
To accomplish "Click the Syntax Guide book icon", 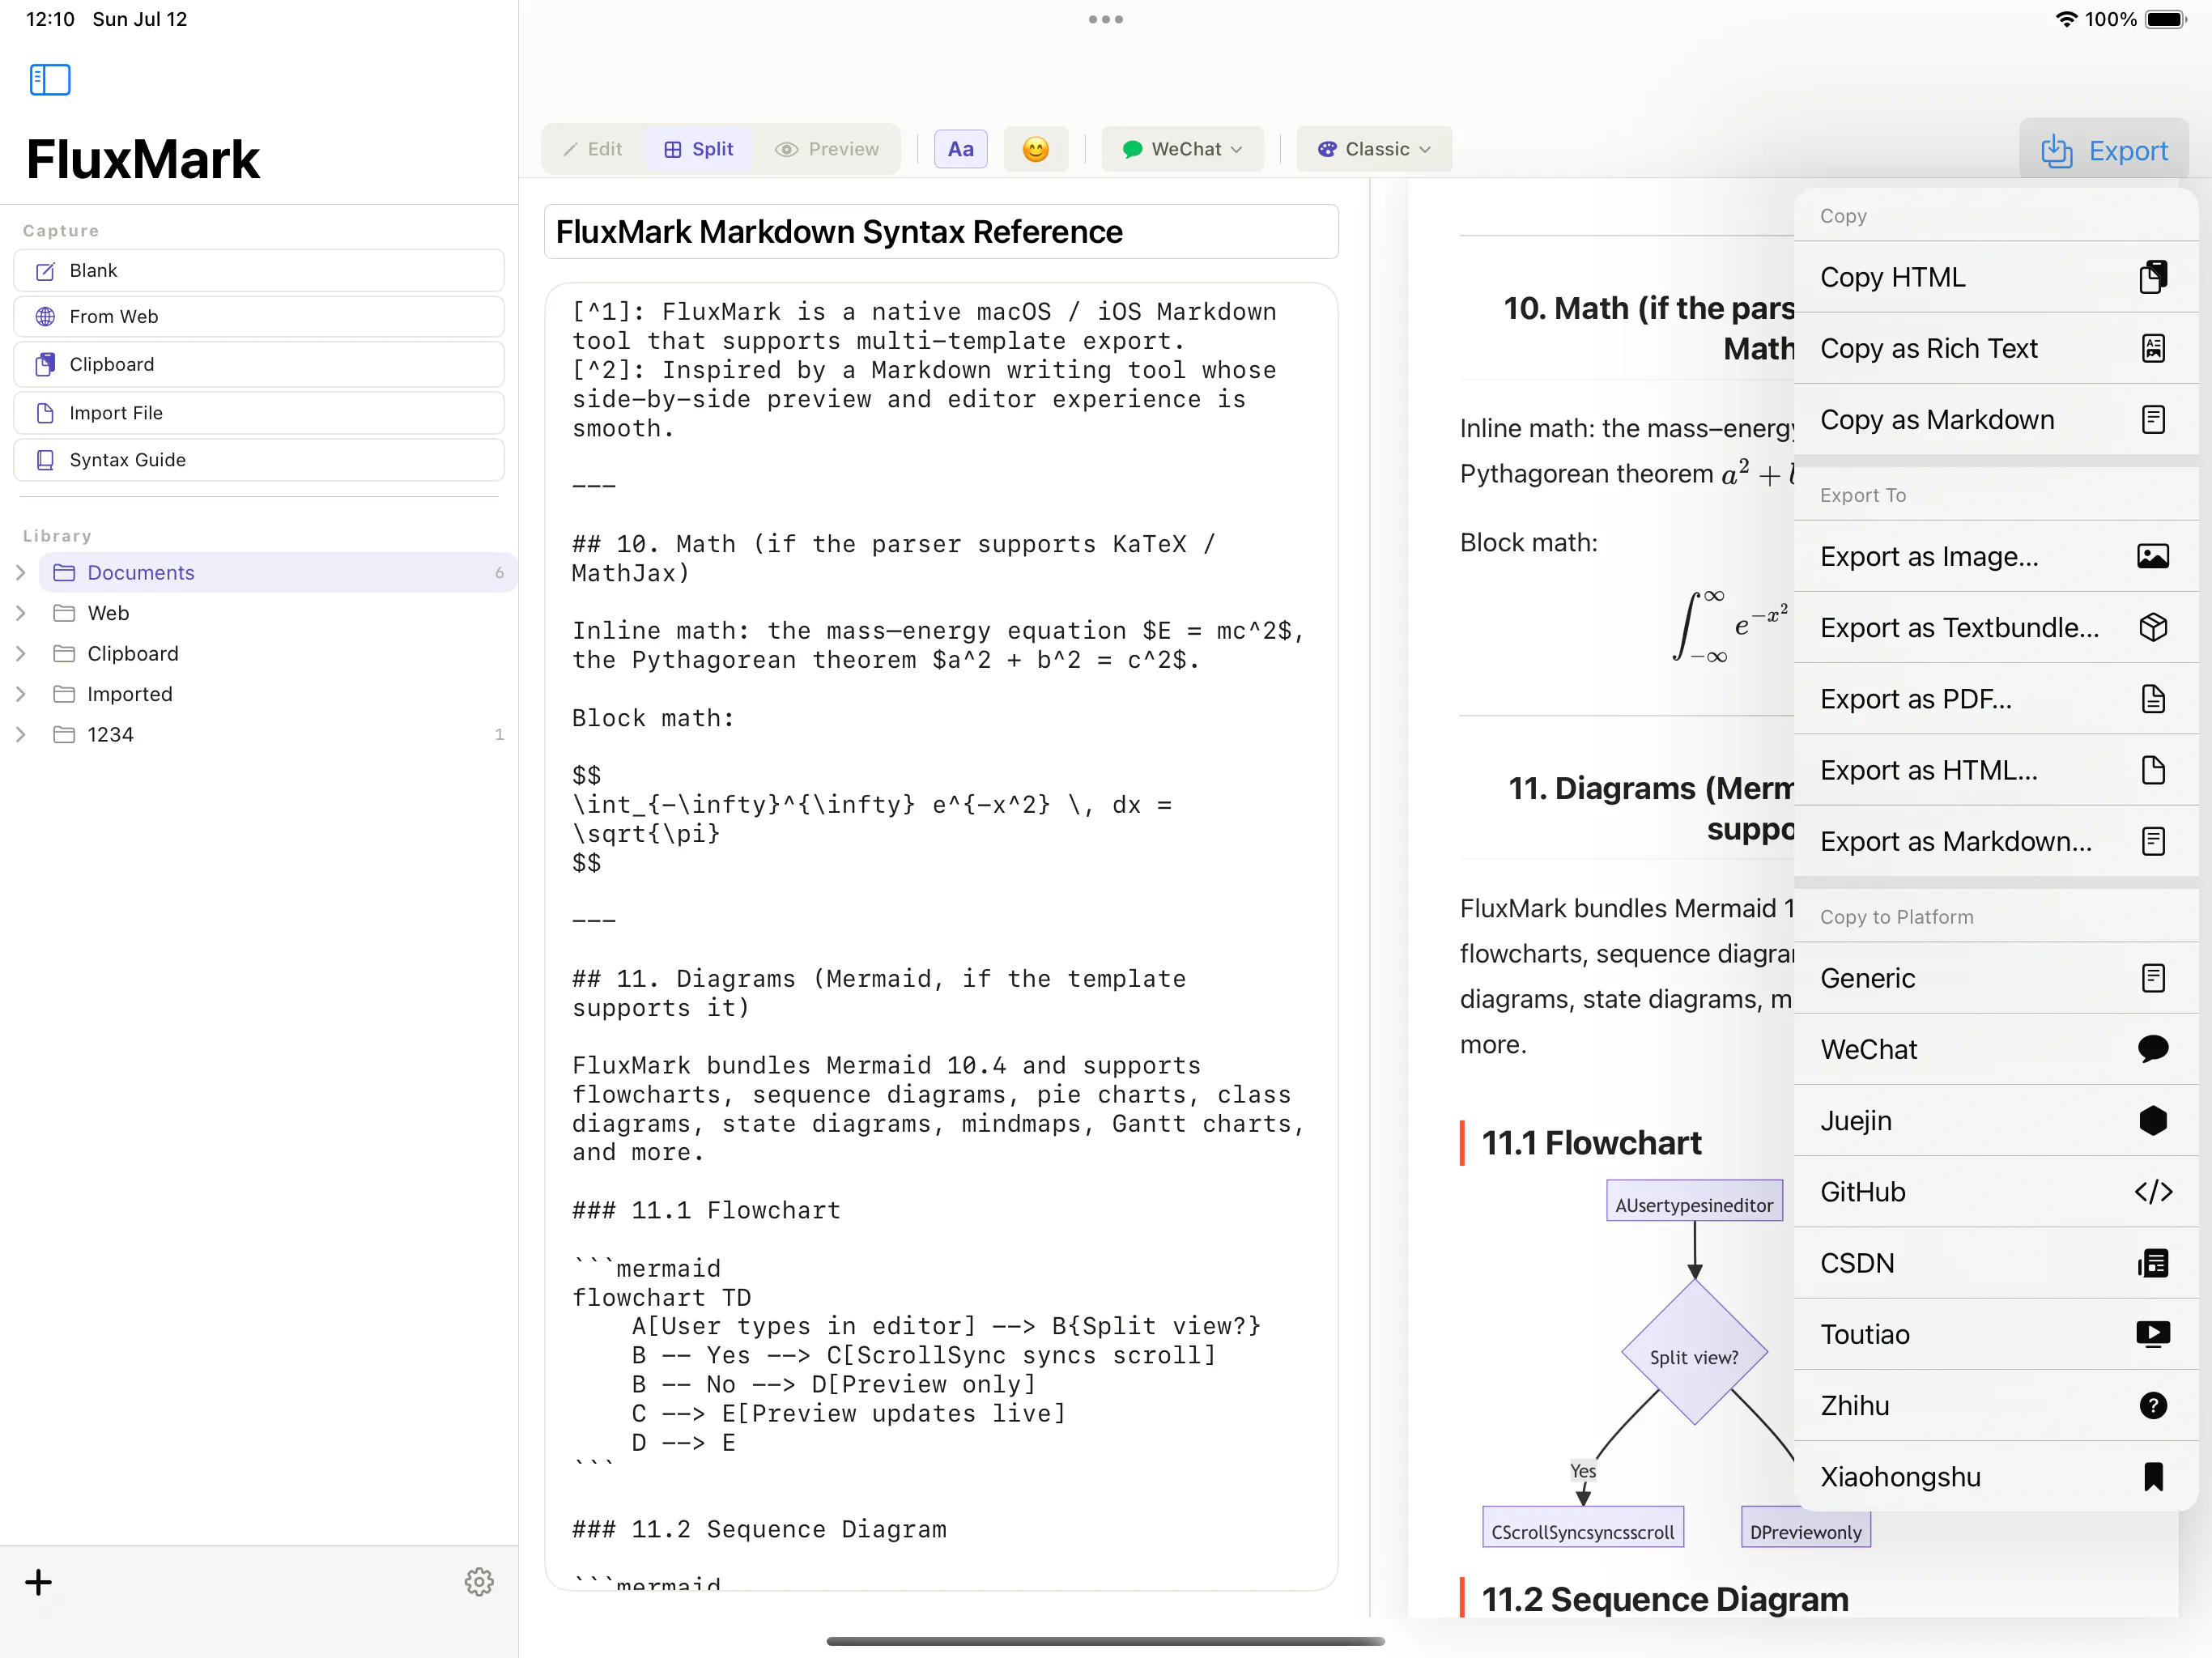I will [x=45, y=460].
